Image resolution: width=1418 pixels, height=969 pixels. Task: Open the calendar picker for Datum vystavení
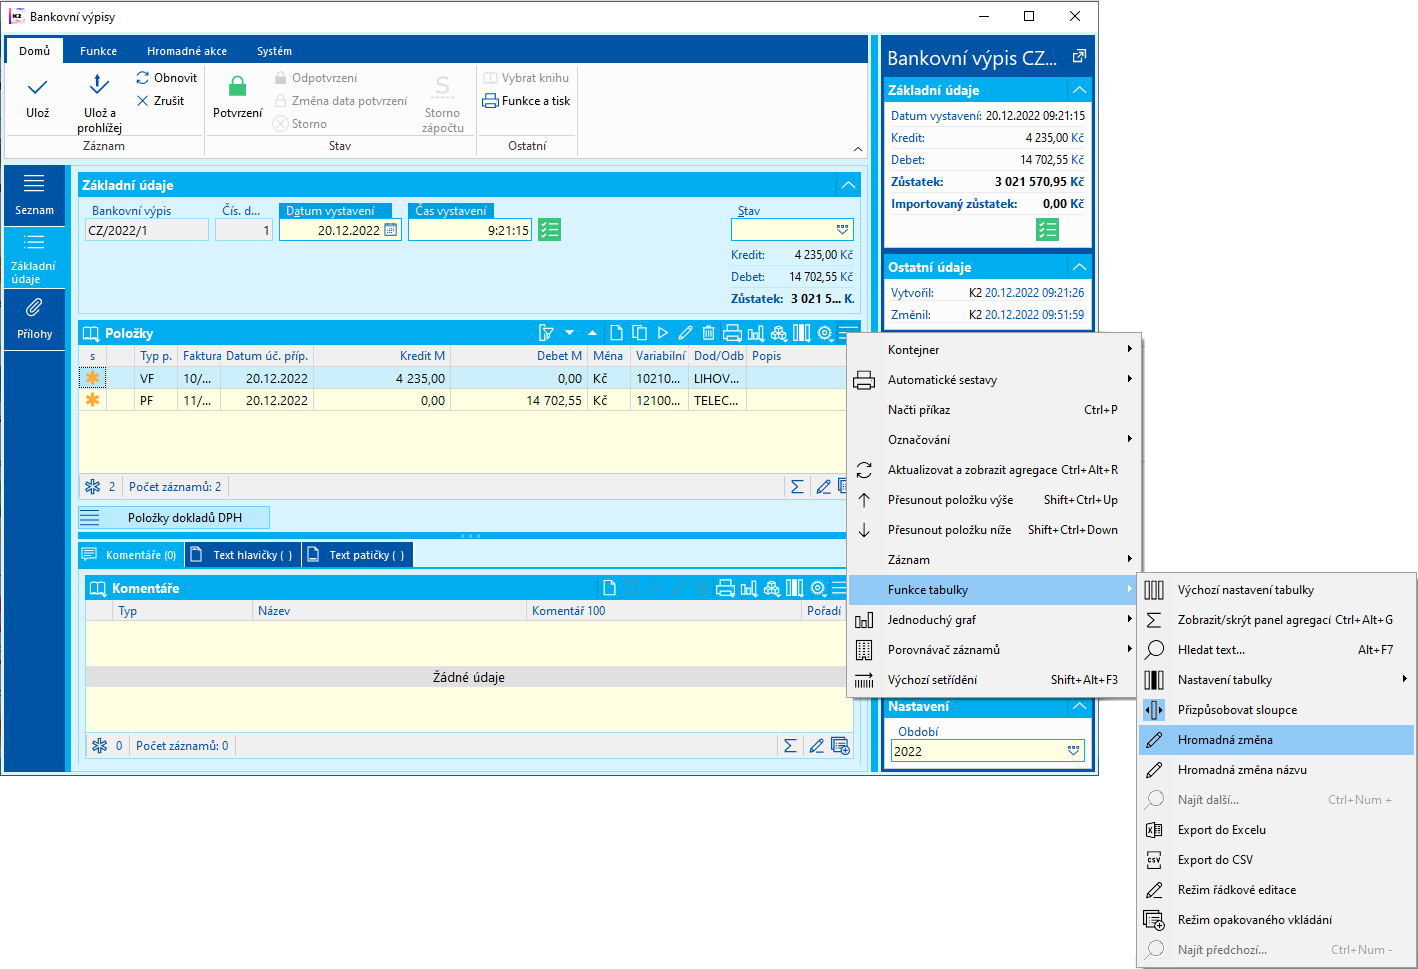tap(391, 230)
